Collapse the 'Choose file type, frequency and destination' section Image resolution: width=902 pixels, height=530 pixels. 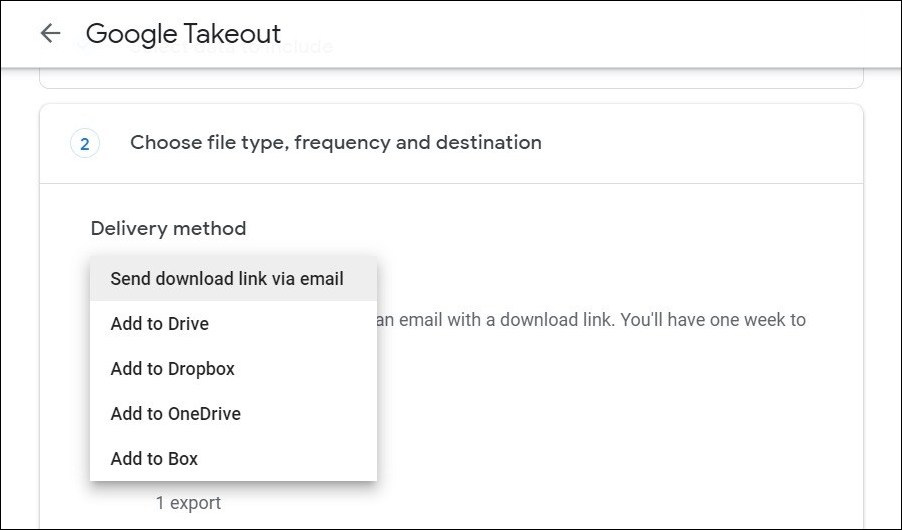coord(336,143)
